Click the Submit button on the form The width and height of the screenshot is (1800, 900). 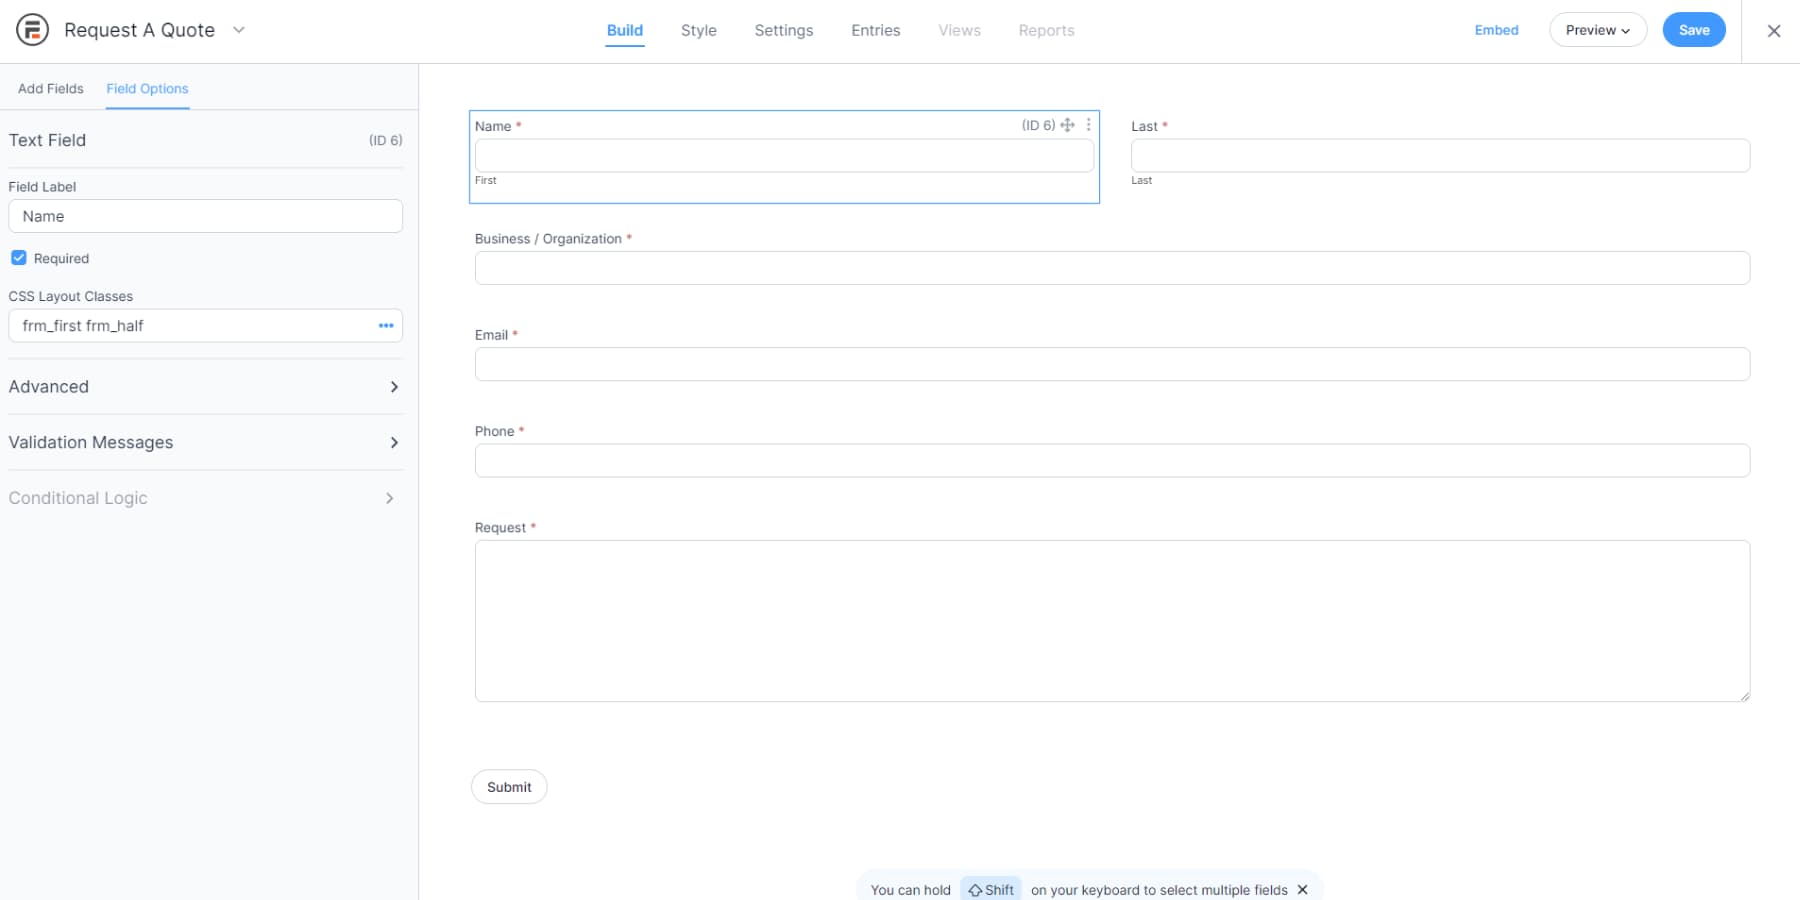(509, 787)
